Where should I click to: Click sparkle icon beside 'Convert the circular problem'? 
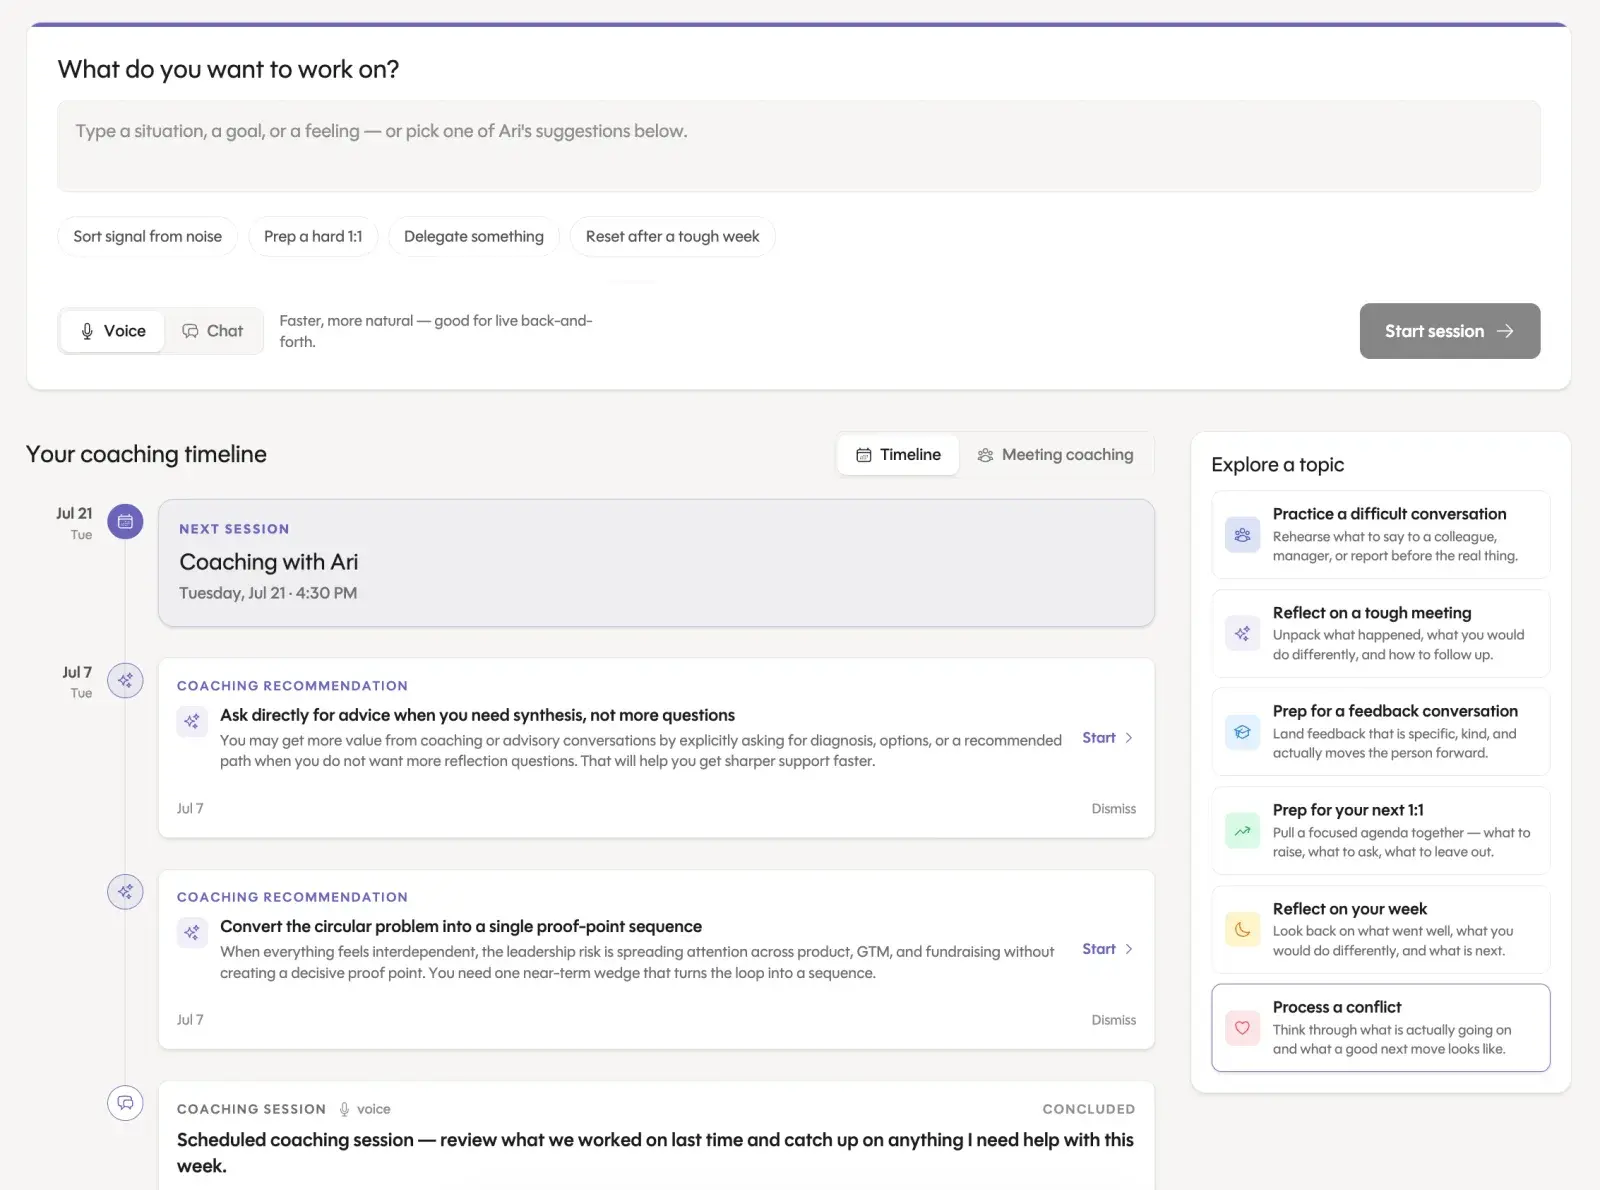coord(192,932)
